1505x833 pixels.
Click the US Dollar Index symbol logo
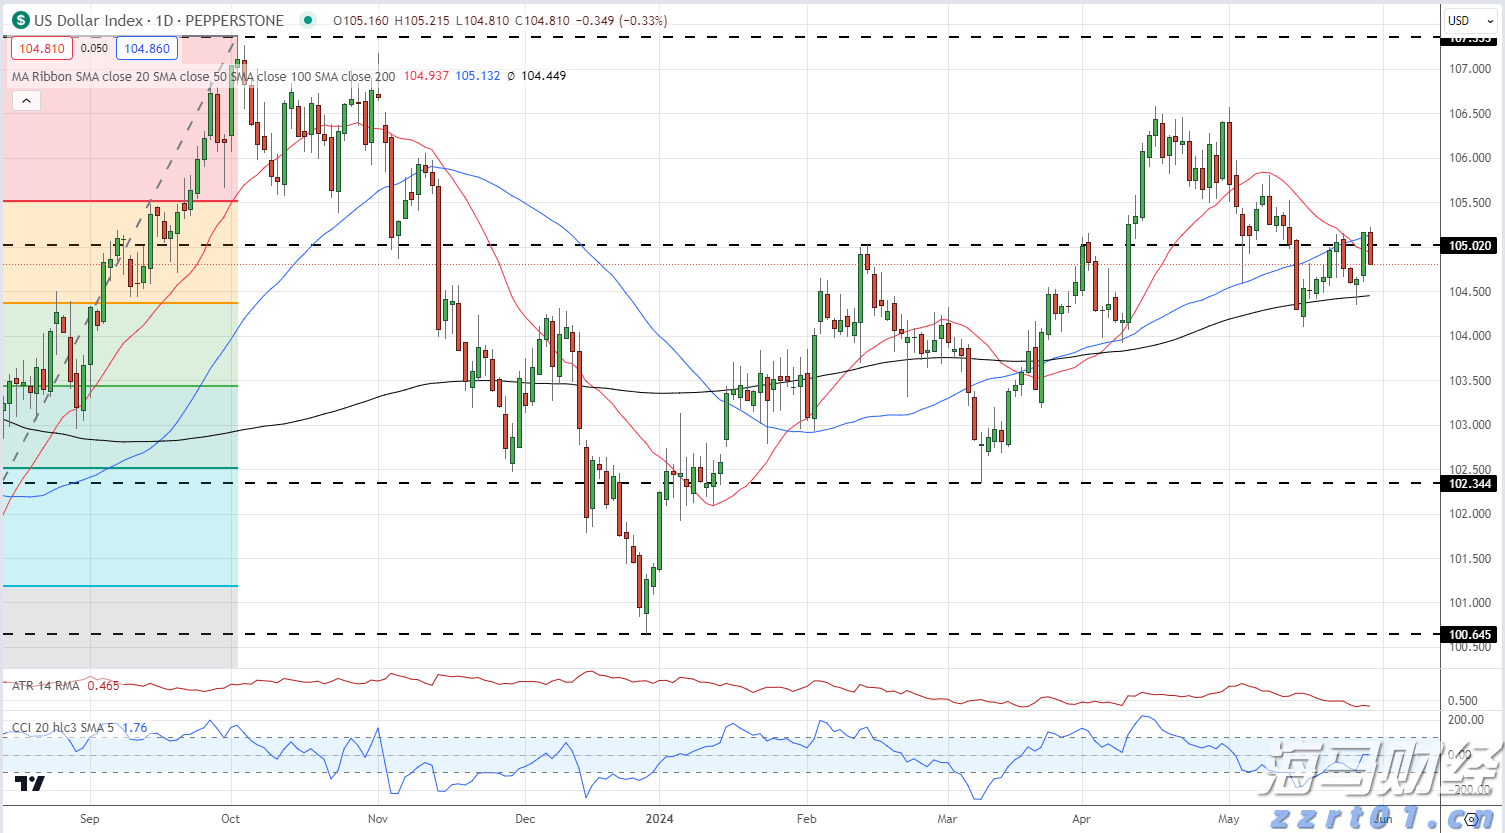click(x=20, y=20)
